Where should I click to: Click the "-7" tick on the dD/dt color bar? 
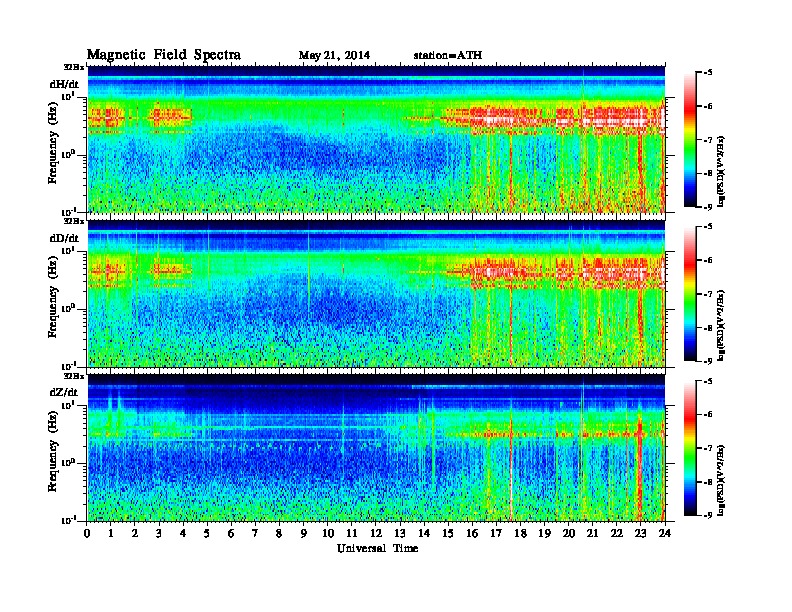pos(708,293)
